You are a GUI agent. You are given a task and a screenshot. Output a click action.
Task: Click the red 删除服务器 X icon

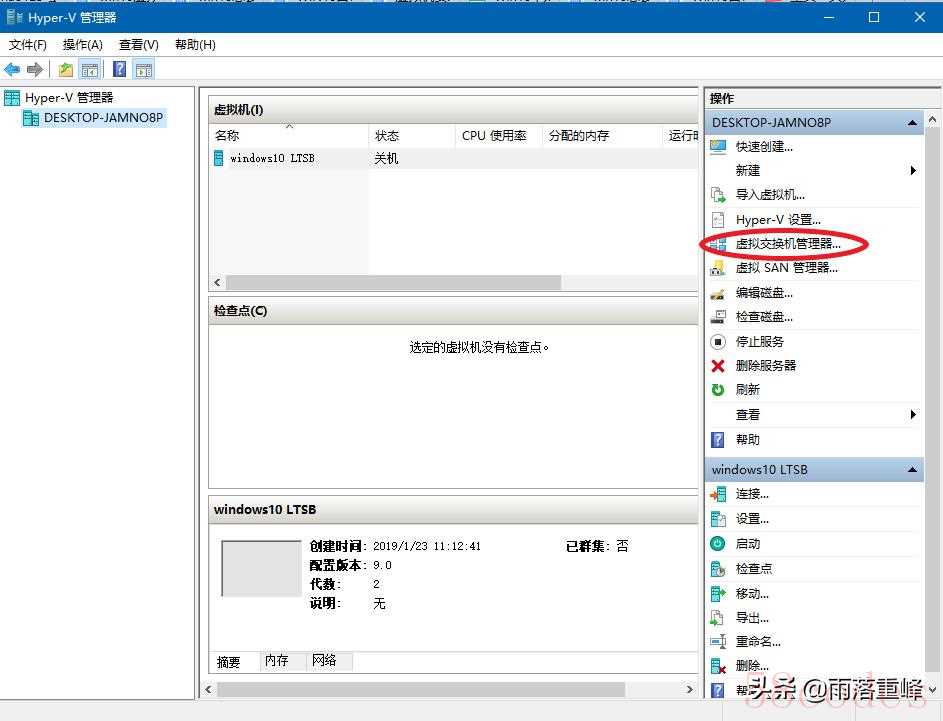[x=718, y=366]
